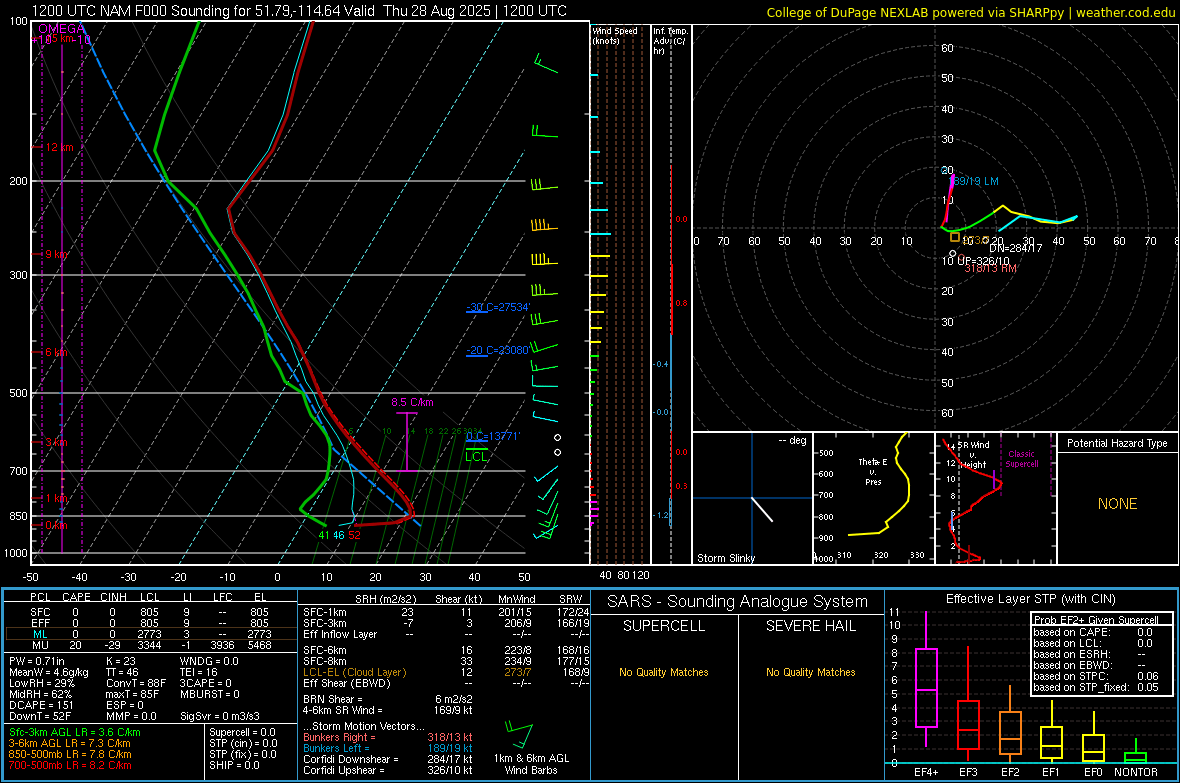Click the magenta 'Classic Supercell' label

click(1022, 459)
